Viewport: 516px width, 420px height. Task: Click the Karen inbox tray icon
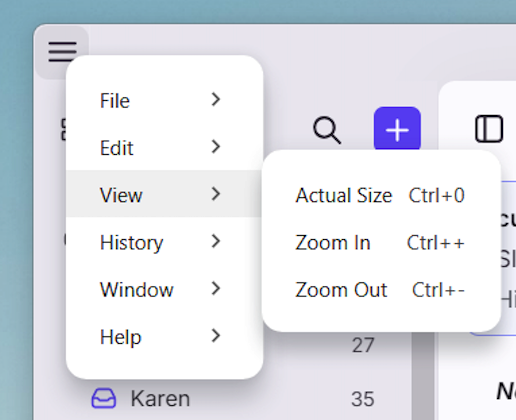[104, 398]
